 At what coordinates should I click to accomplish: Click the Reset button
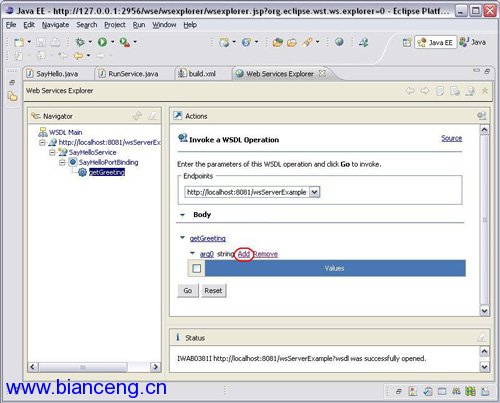coord(213,291)
